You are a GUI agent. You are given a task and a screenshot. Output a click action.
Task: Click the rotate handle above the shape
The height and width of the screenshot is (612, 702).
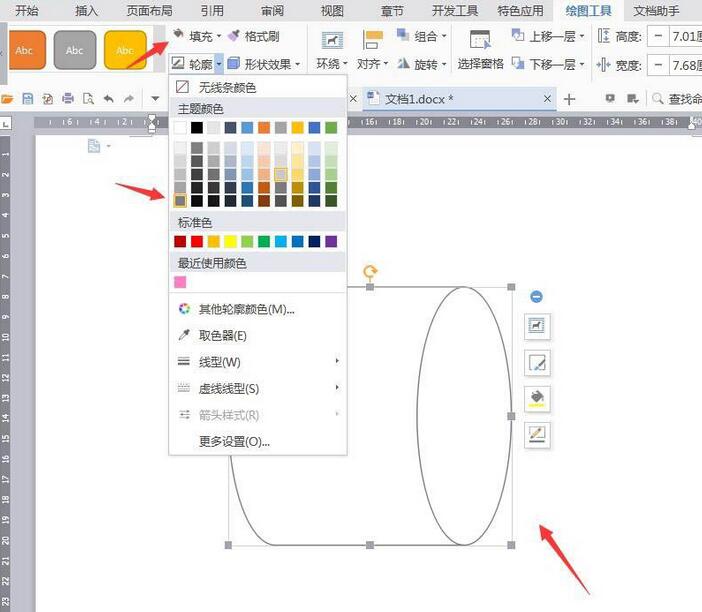[370, 271]
